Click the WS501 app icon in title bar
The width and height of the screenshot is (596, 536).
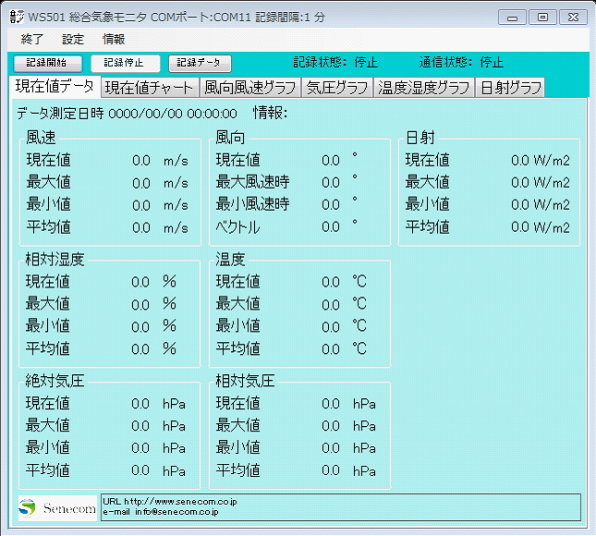pyautogui.click(x=16, y=17)
